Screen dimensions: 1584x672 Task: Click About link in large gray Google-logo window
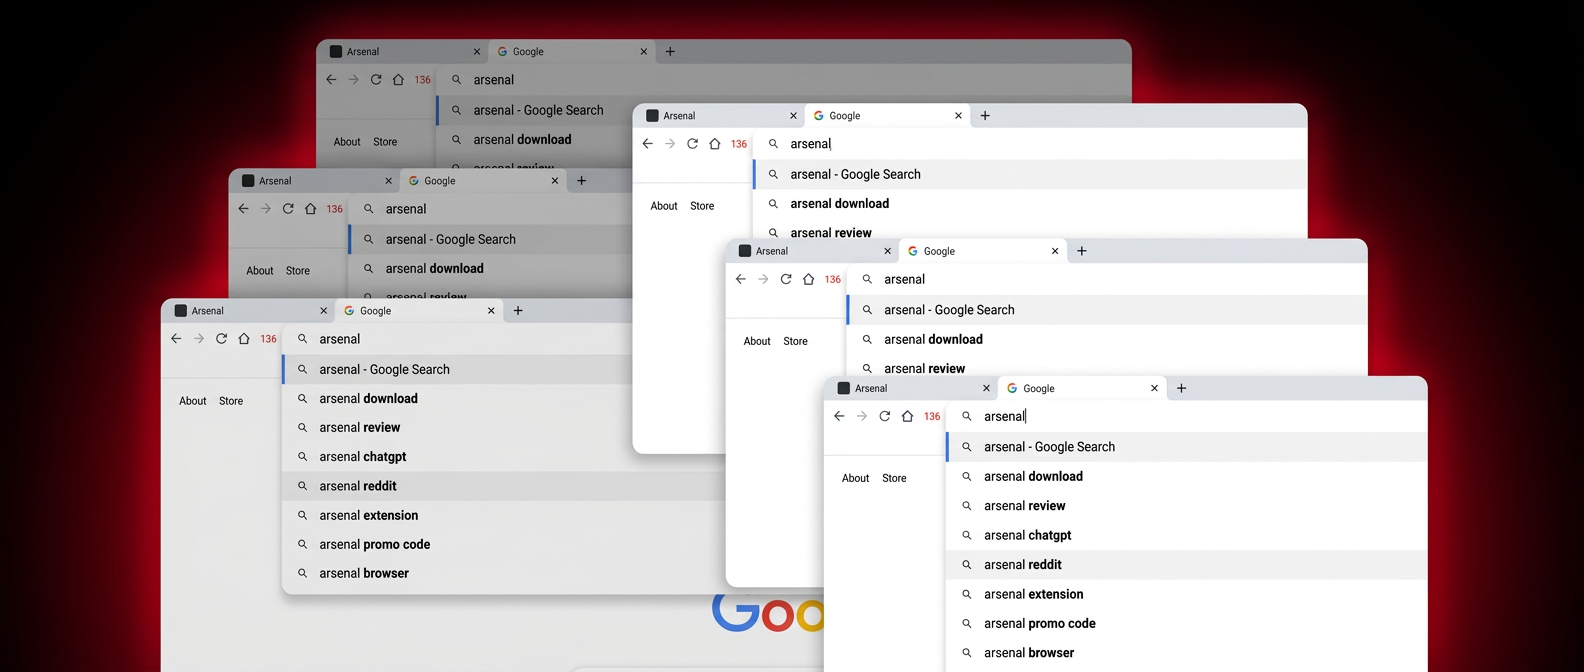(193, 401)
